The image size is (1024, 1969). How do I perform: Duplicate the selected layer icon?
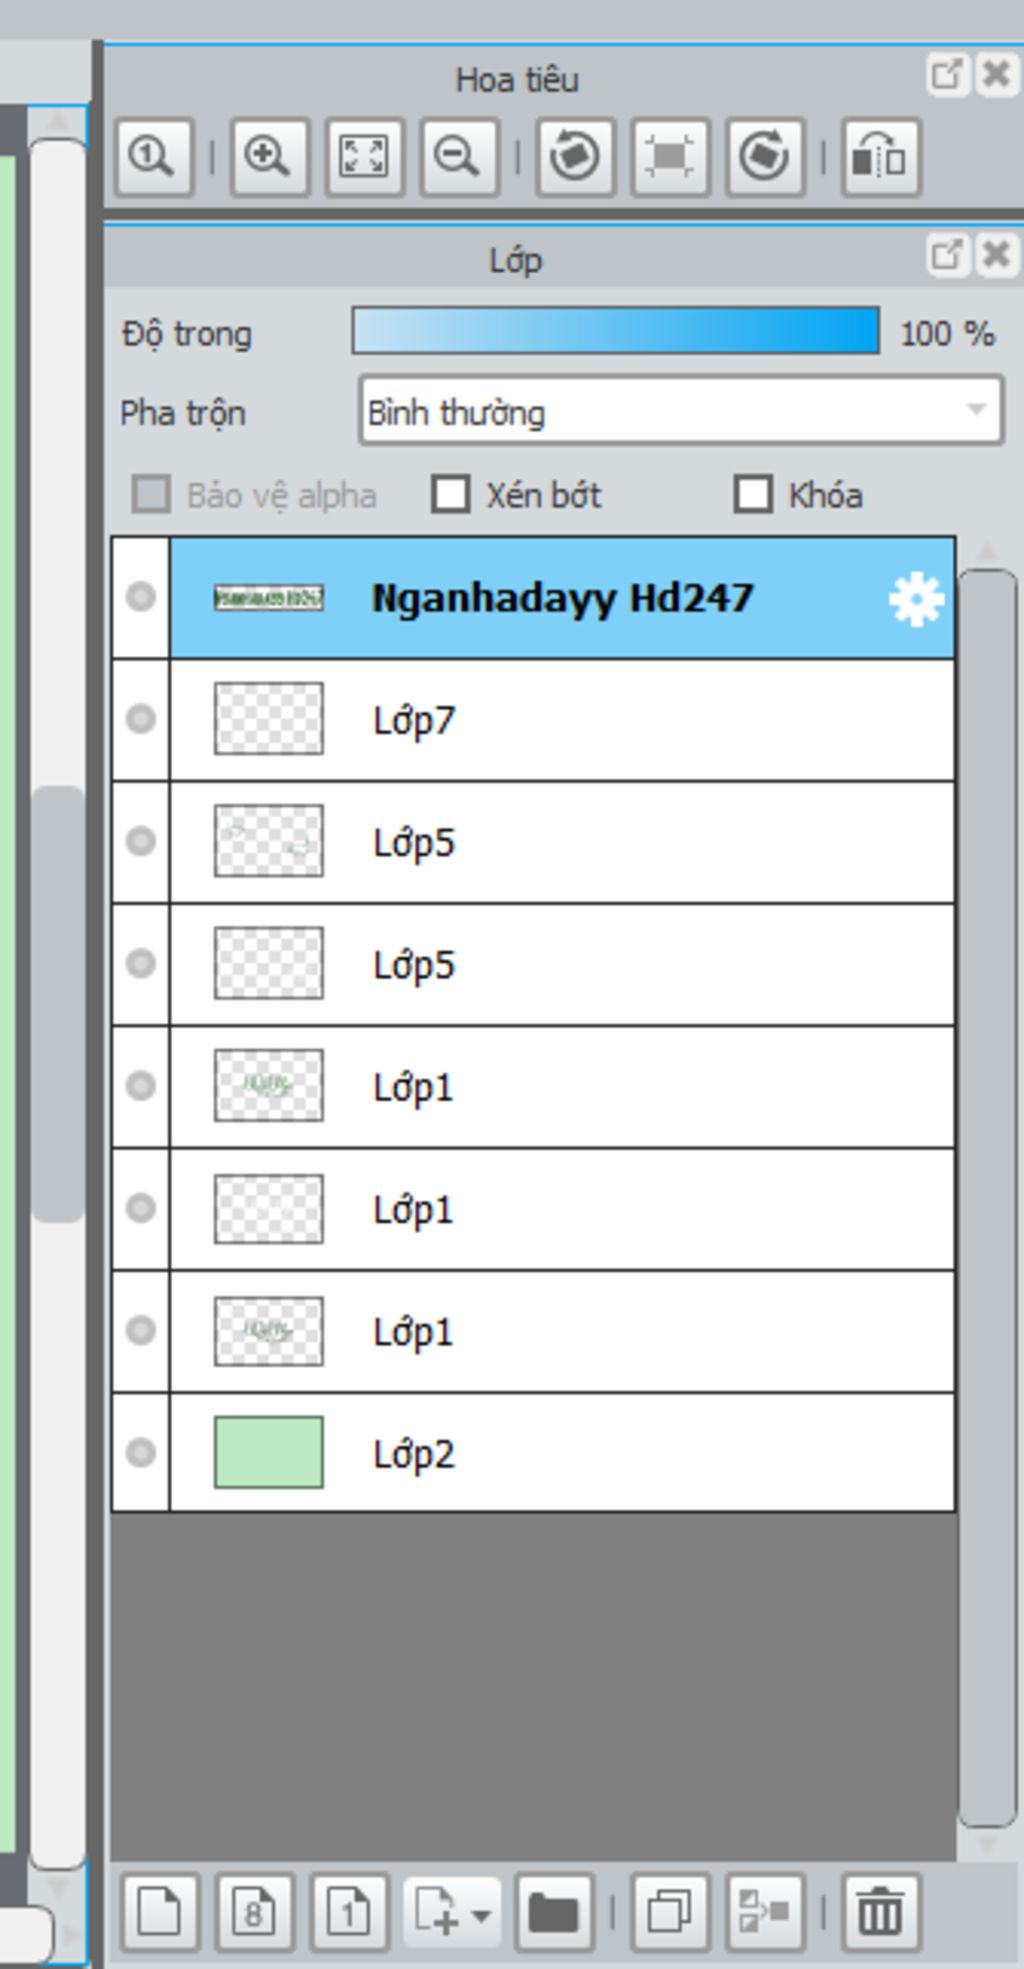(x=669, y=1912)
